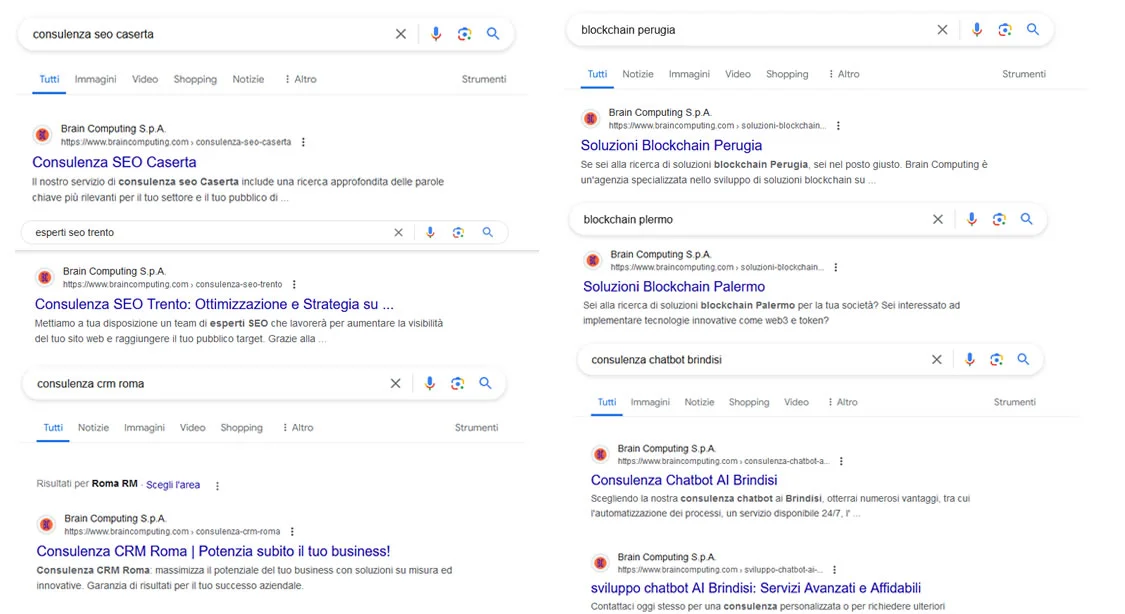Click microphone for 'consulenza chatbot brindisi'

click(x=969, y=359)
